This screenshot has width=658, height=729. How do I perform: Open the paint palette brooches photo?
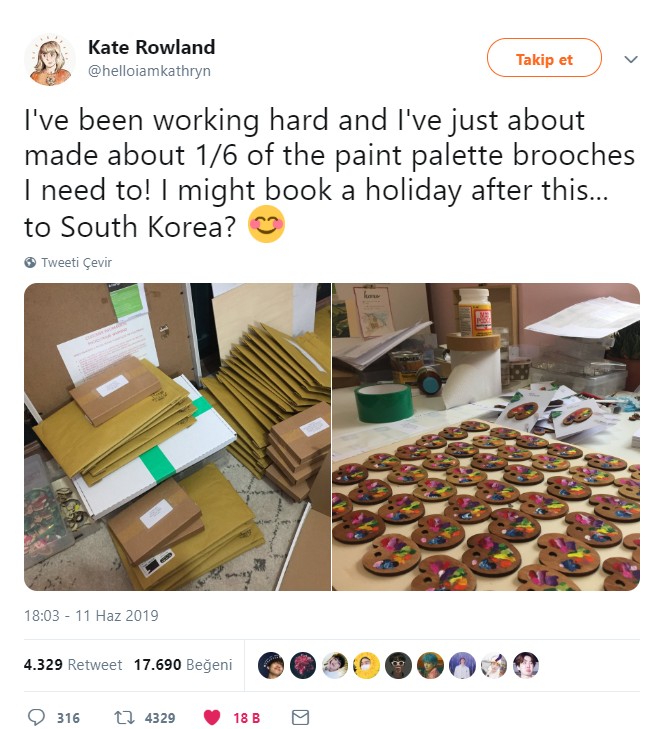point(486,437)
